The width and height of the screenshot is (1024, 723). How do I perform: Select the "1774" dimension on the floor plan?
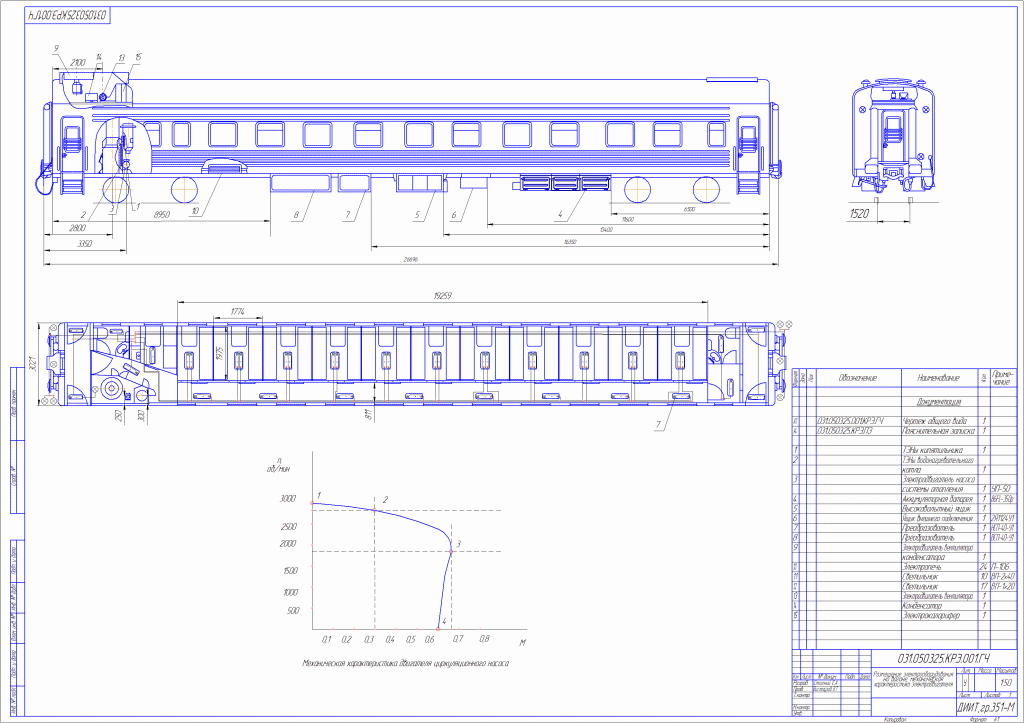(x=239, y=312)
